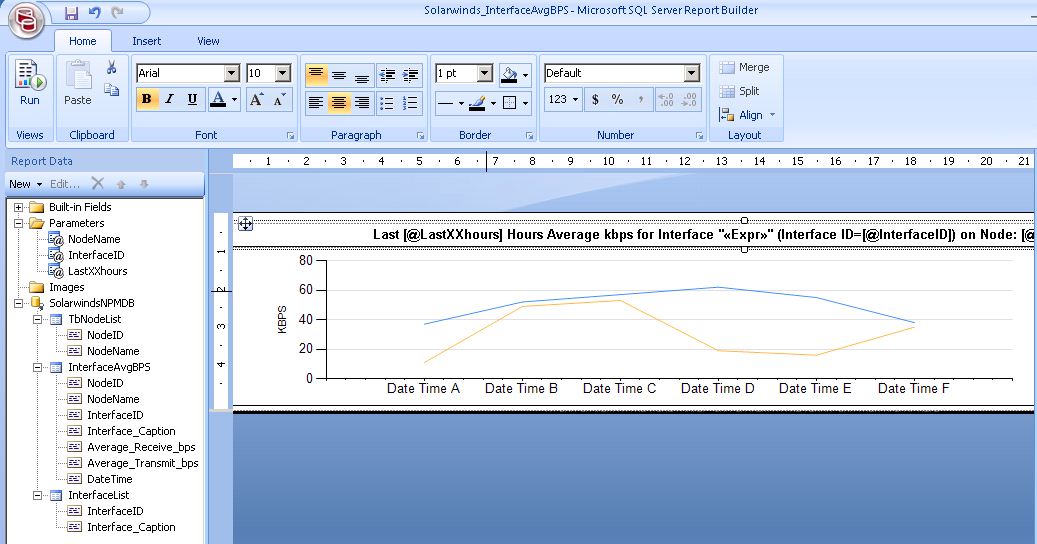This screenshot has width=1037, height=544.
Task: Redo the last undone action
Action: (x=118, y=13)
